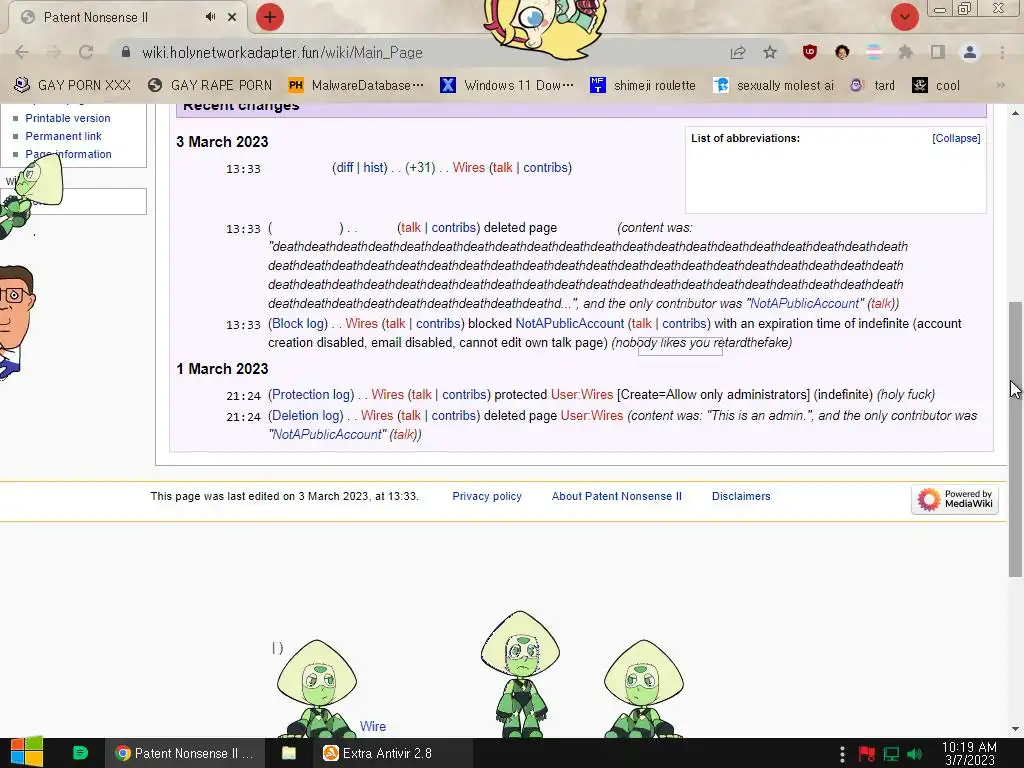The width and height of the screenshot is (1024, 768).
Task: Open the shimeji roulette bookmark
Action: (643, 85)
